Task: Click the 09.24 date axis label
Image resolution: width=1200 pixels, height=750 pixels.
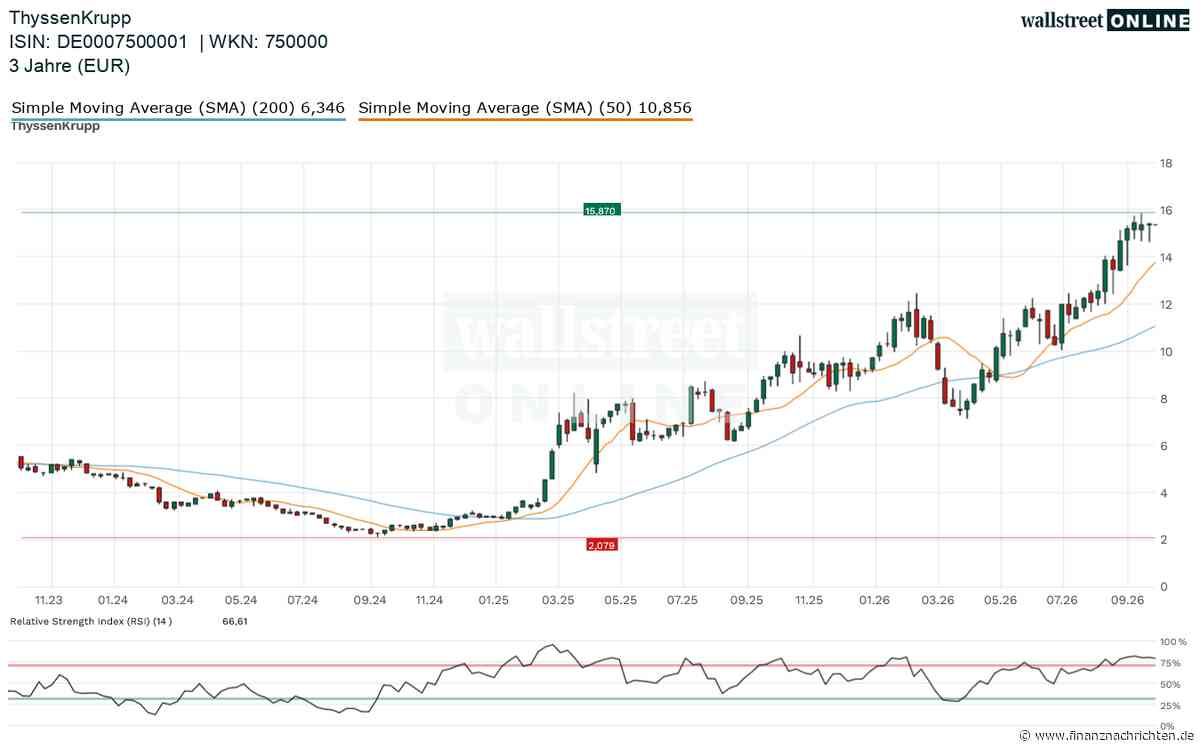Action: tap(370, 600)
